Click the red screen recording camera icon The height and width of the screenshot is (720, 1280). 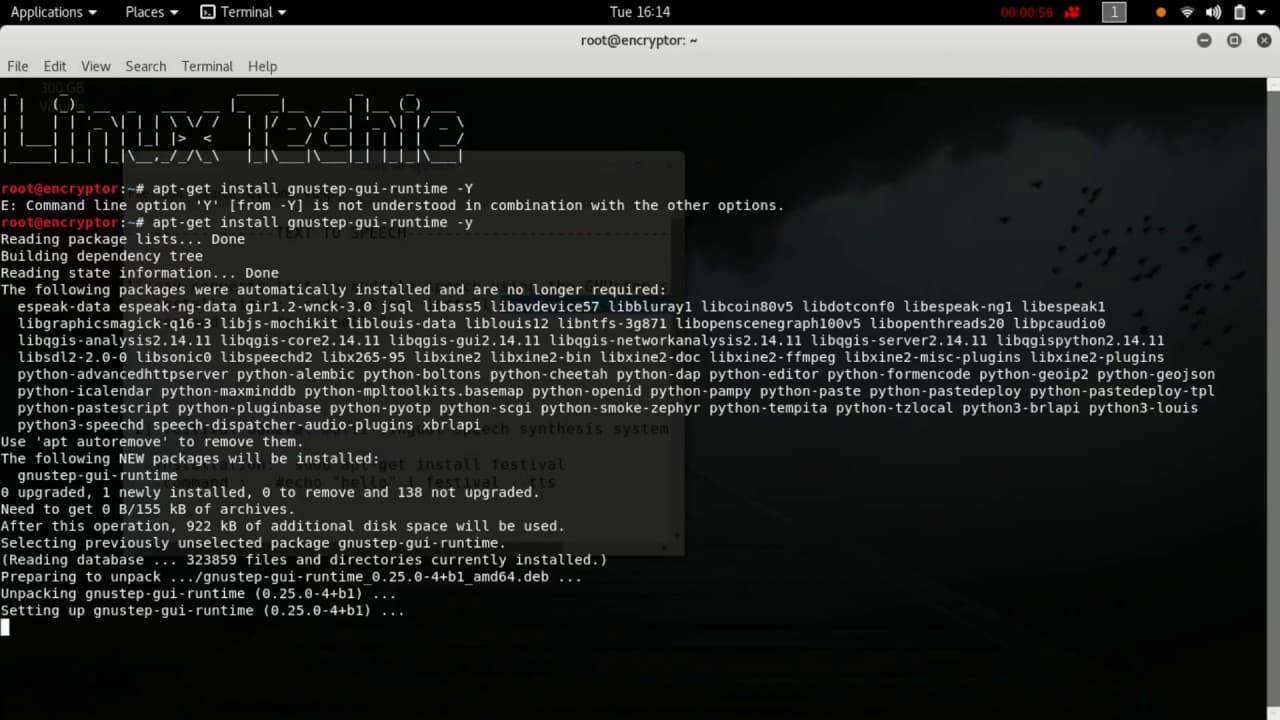(x=1072, y=13)
